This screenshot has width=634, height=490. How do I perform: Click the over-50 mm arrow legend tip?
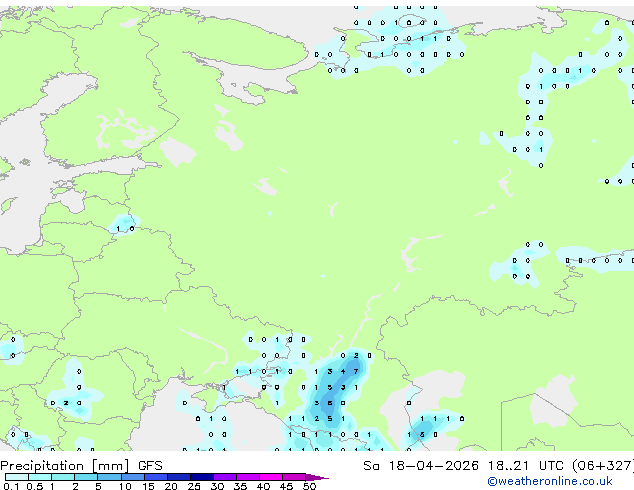[317, 477]
